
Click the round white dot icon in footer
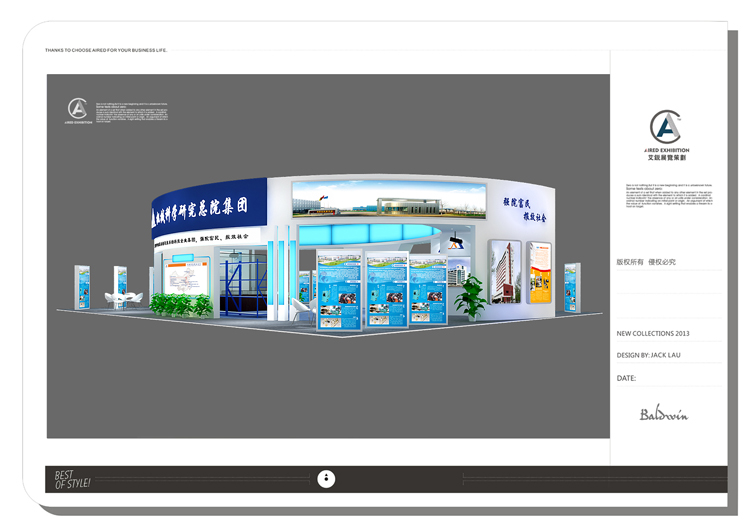click(326, 479)
